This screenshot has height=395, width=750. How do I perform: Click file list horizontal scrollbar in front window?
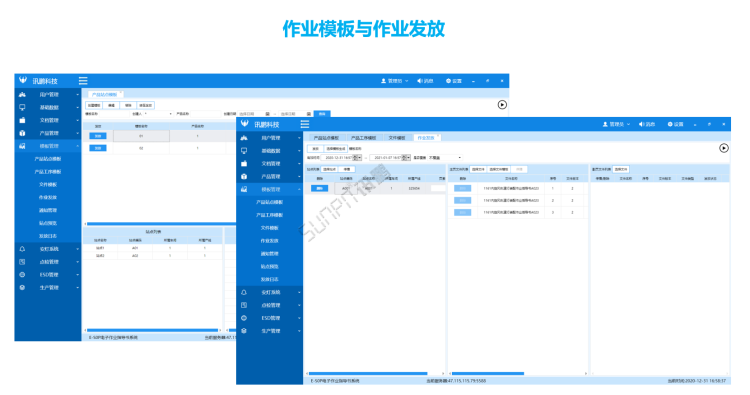487,373
